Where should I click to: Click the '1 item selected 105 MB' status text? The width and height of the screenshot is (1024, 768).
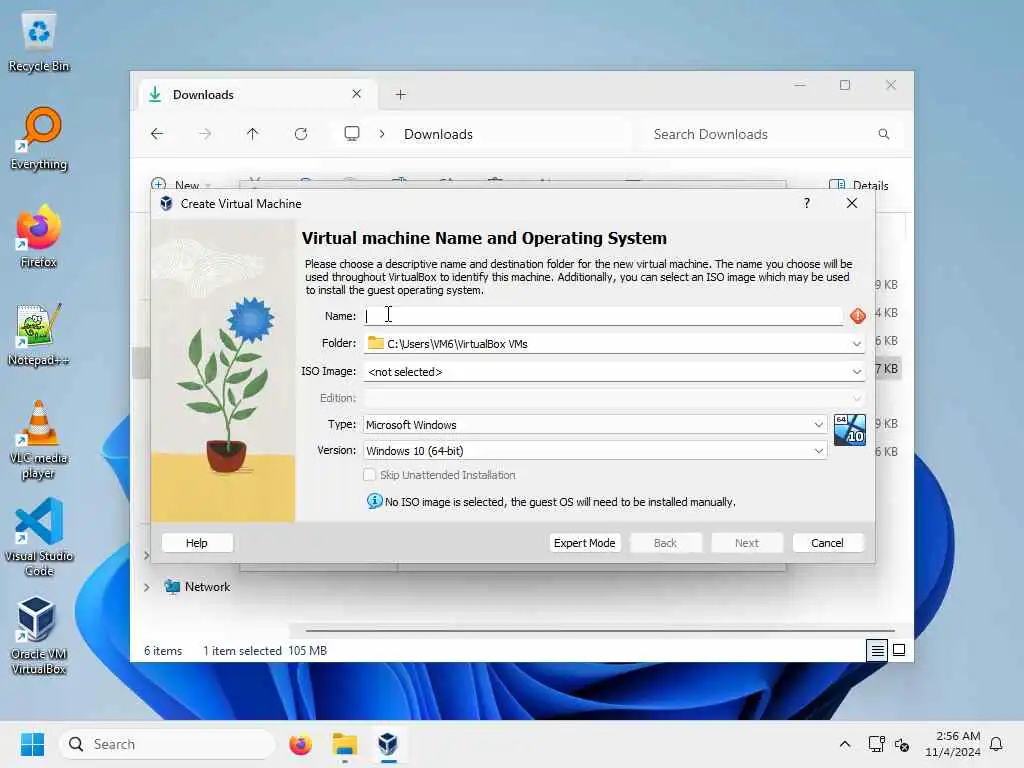(264, 650)
